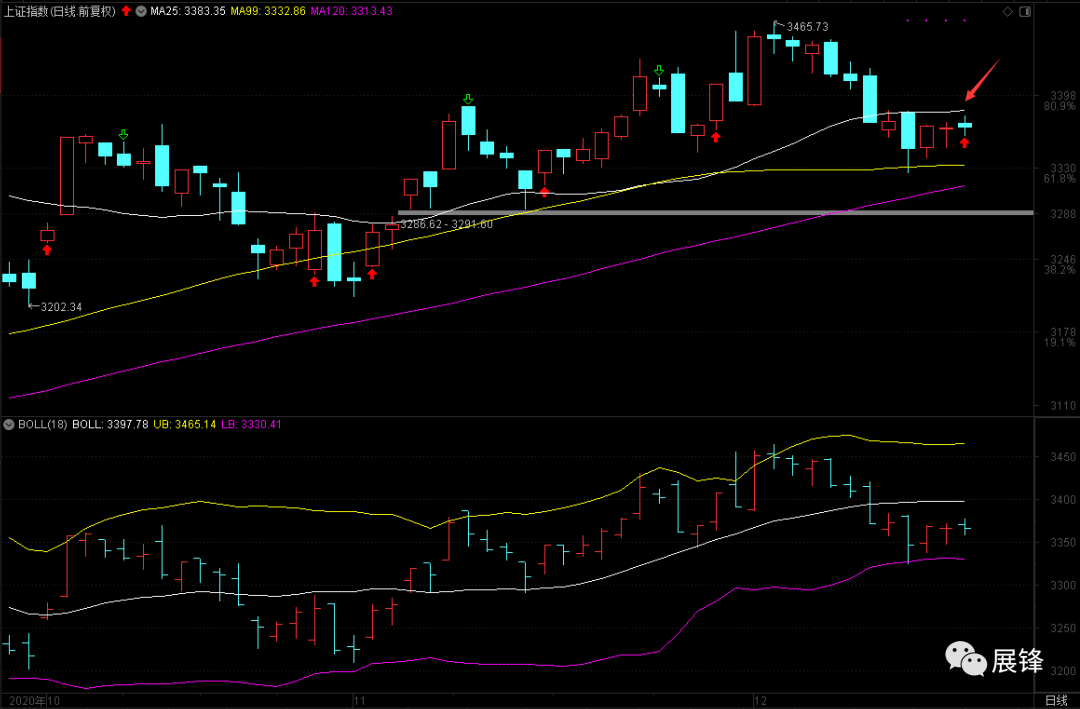Click the 2020年10 date axis label
This screenshot has width=1080, height=709.
35,701
